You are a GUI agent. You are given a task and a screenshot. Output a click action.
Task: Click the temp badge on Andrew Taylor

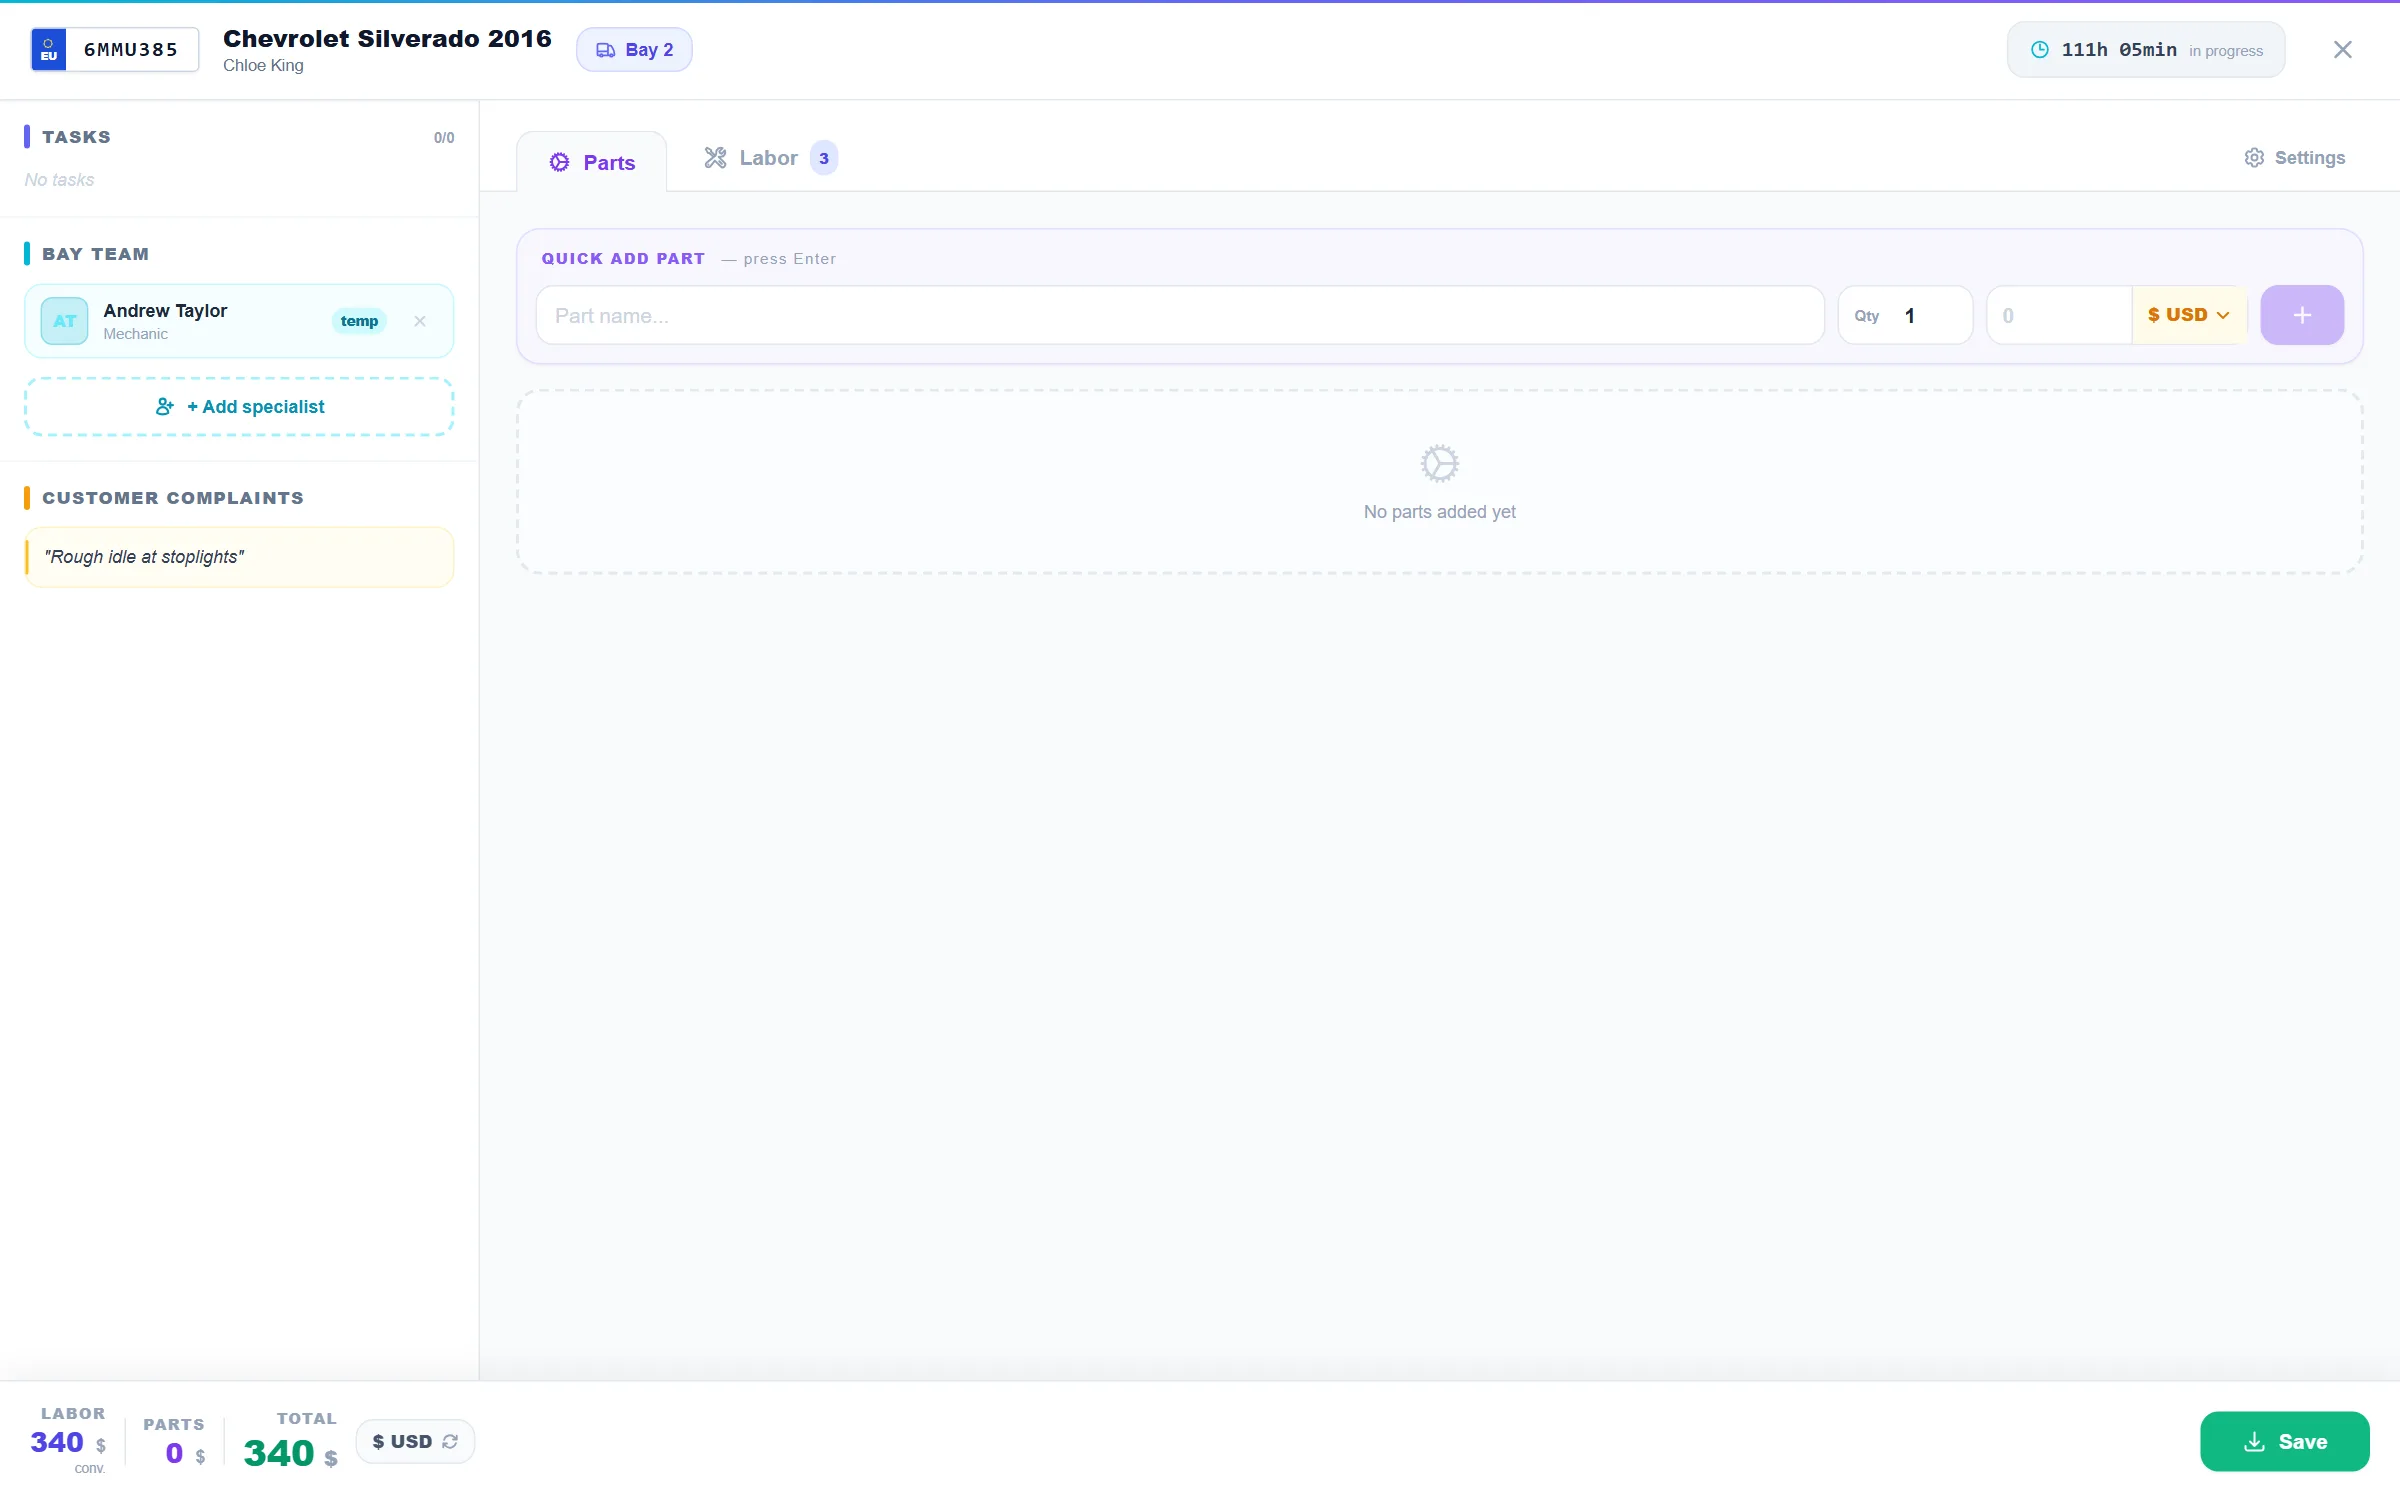[x=359, y=322]
